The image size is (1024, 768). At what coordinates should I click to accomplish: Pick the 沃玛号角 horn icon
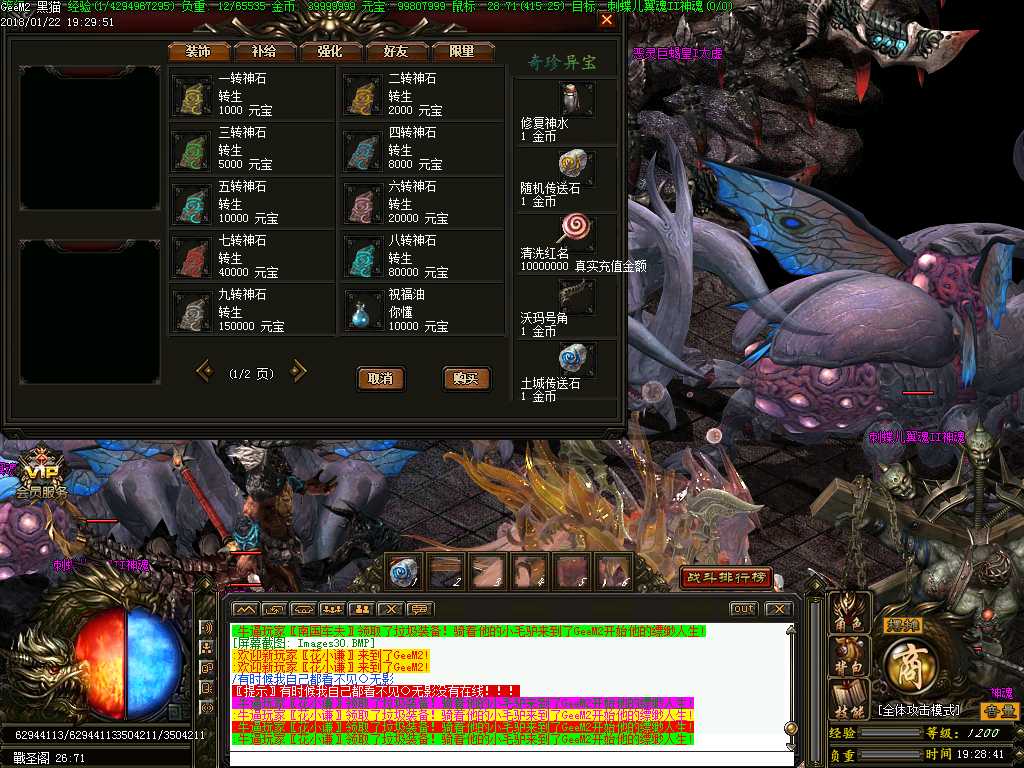(576, 295)
